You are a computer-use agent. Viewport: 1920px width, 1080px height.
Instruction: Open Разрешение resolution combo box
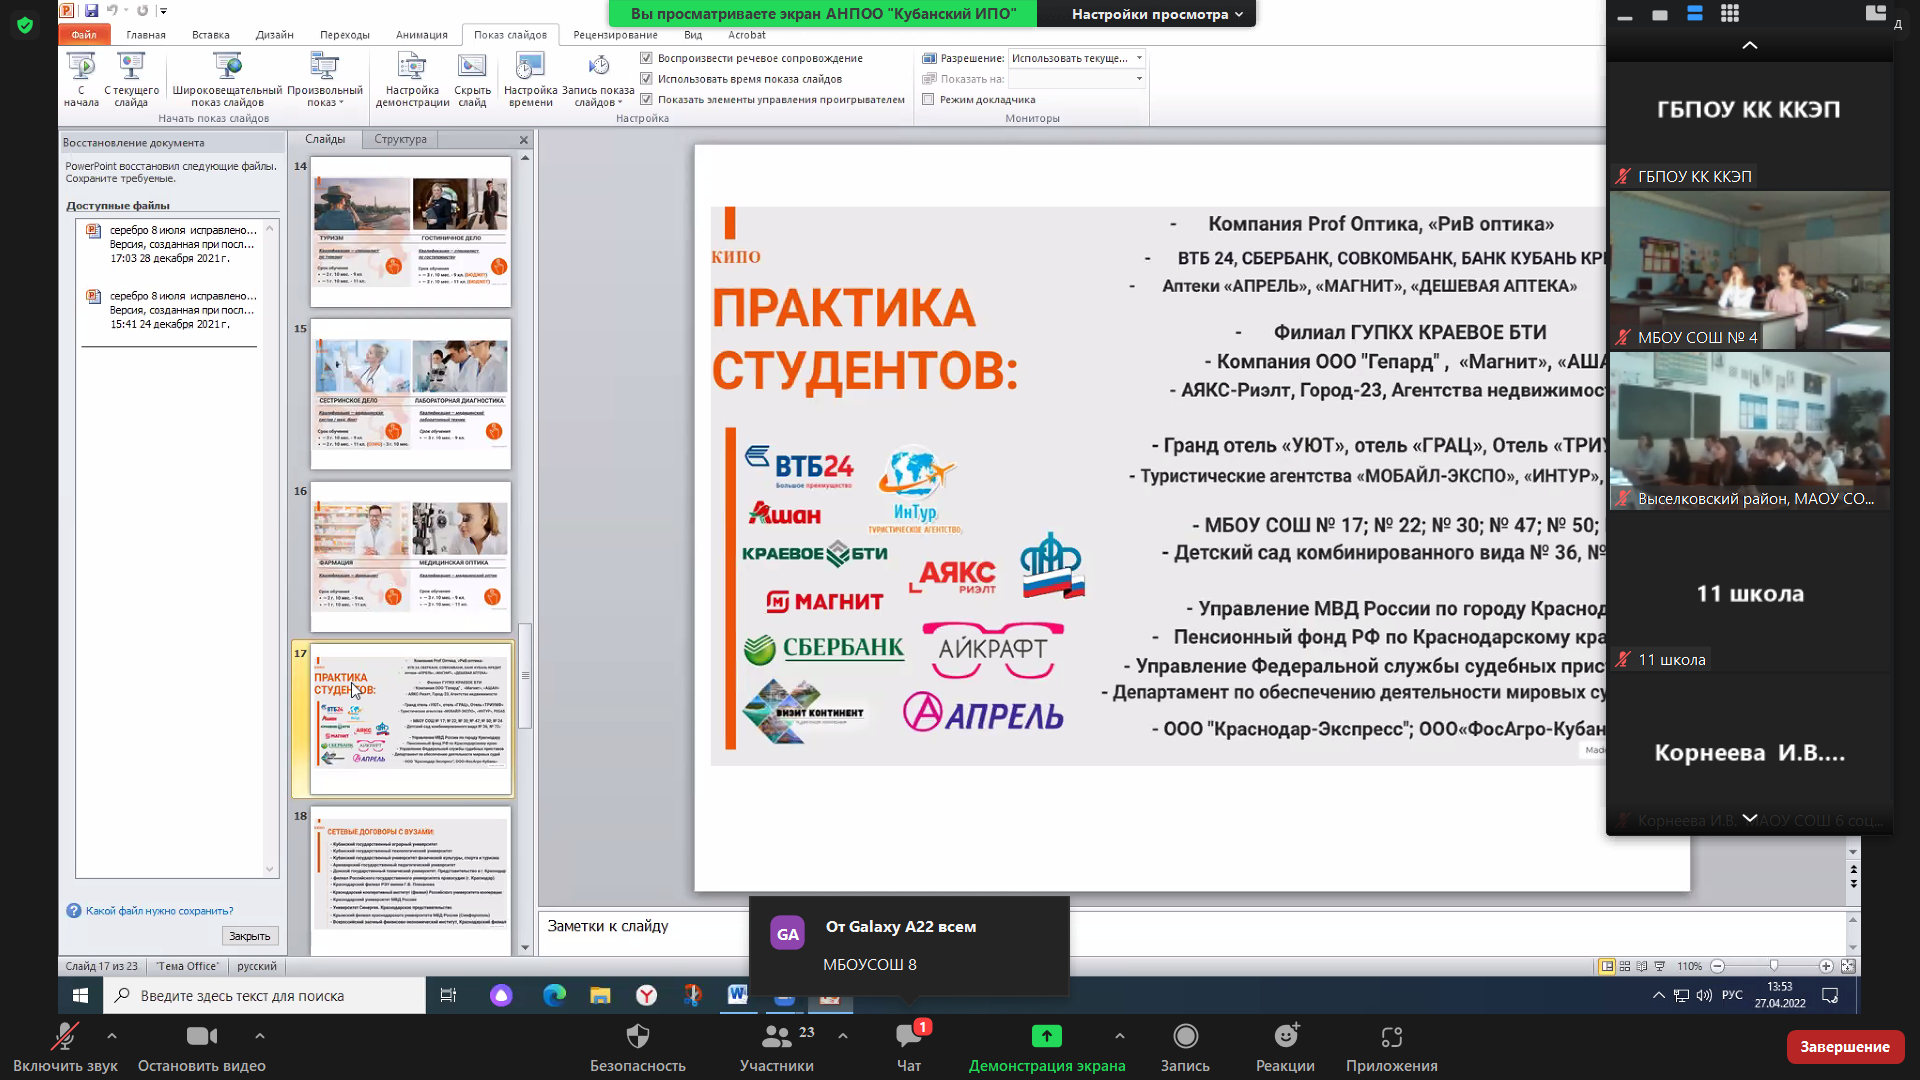point(1076,58)
